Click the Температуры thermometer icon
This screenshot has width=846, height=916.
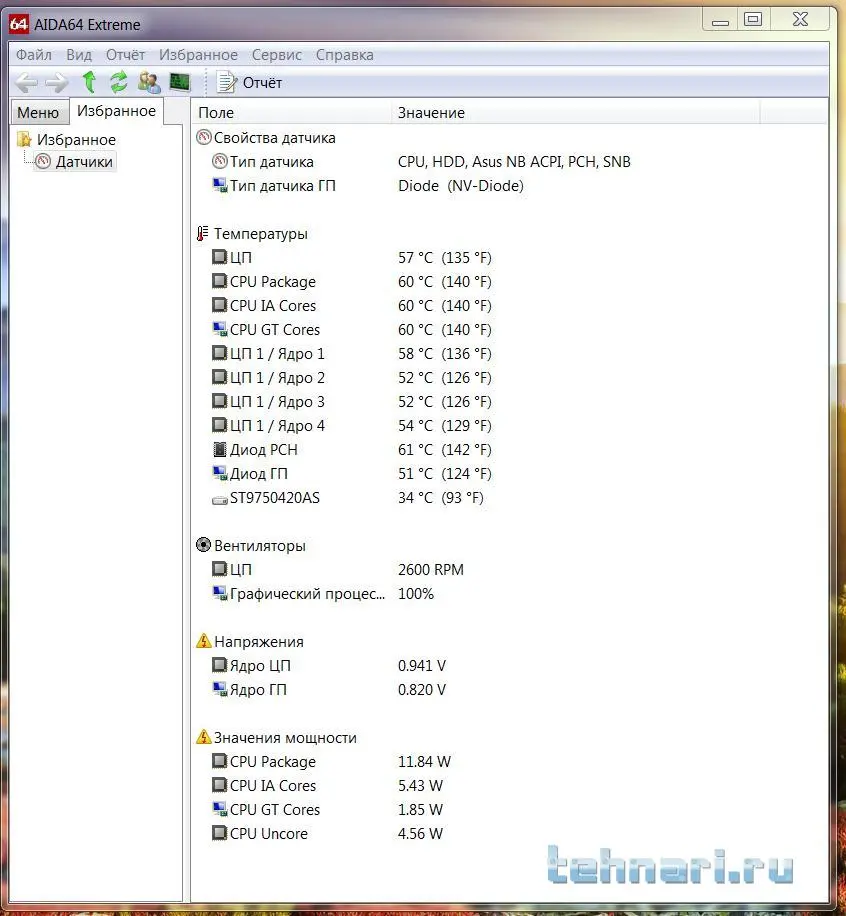203,234
